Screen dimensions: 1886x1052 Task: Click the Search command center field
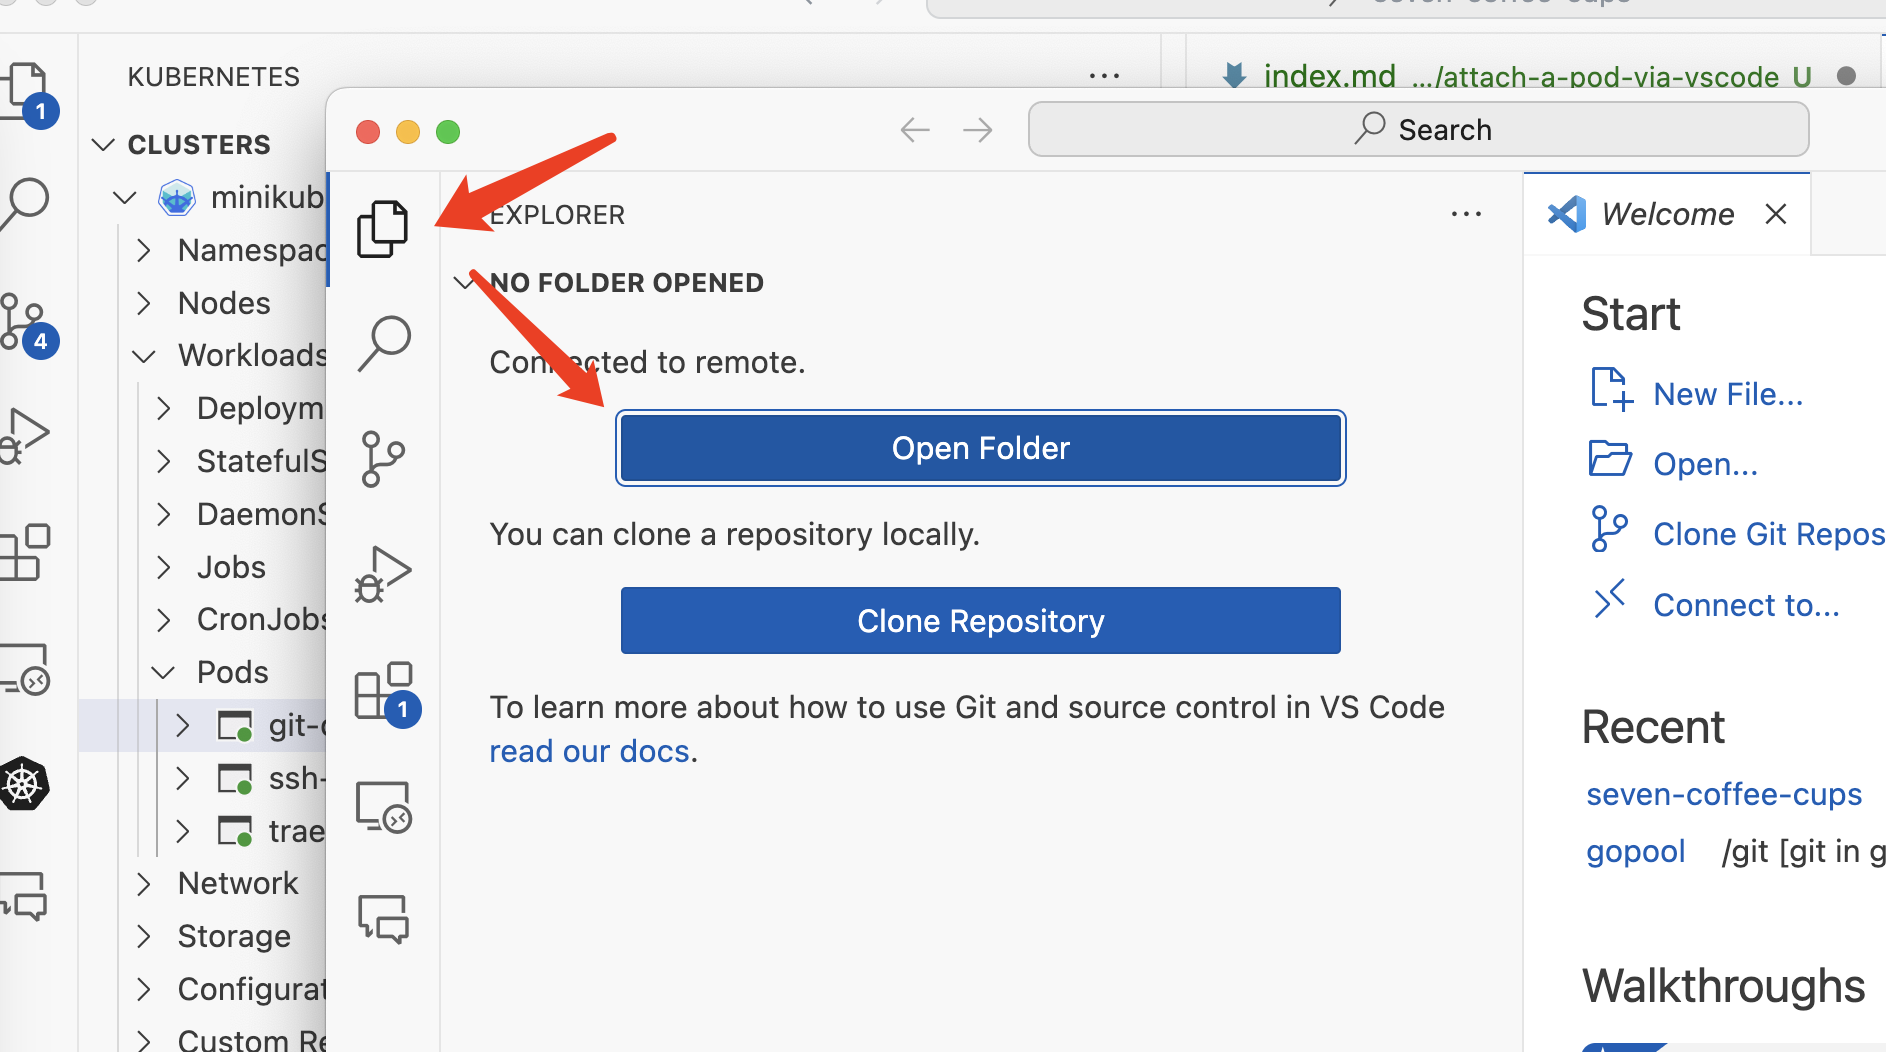click(x=1418, y=130)
